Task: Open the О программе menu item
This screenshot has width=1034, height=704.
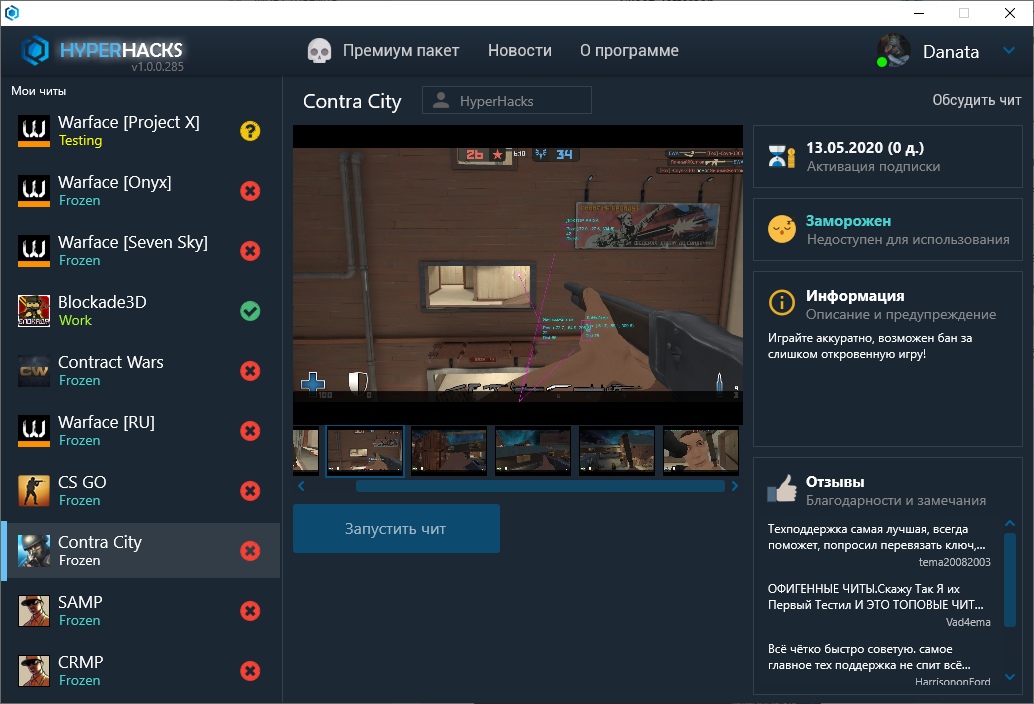Action: tap(629, 51)
